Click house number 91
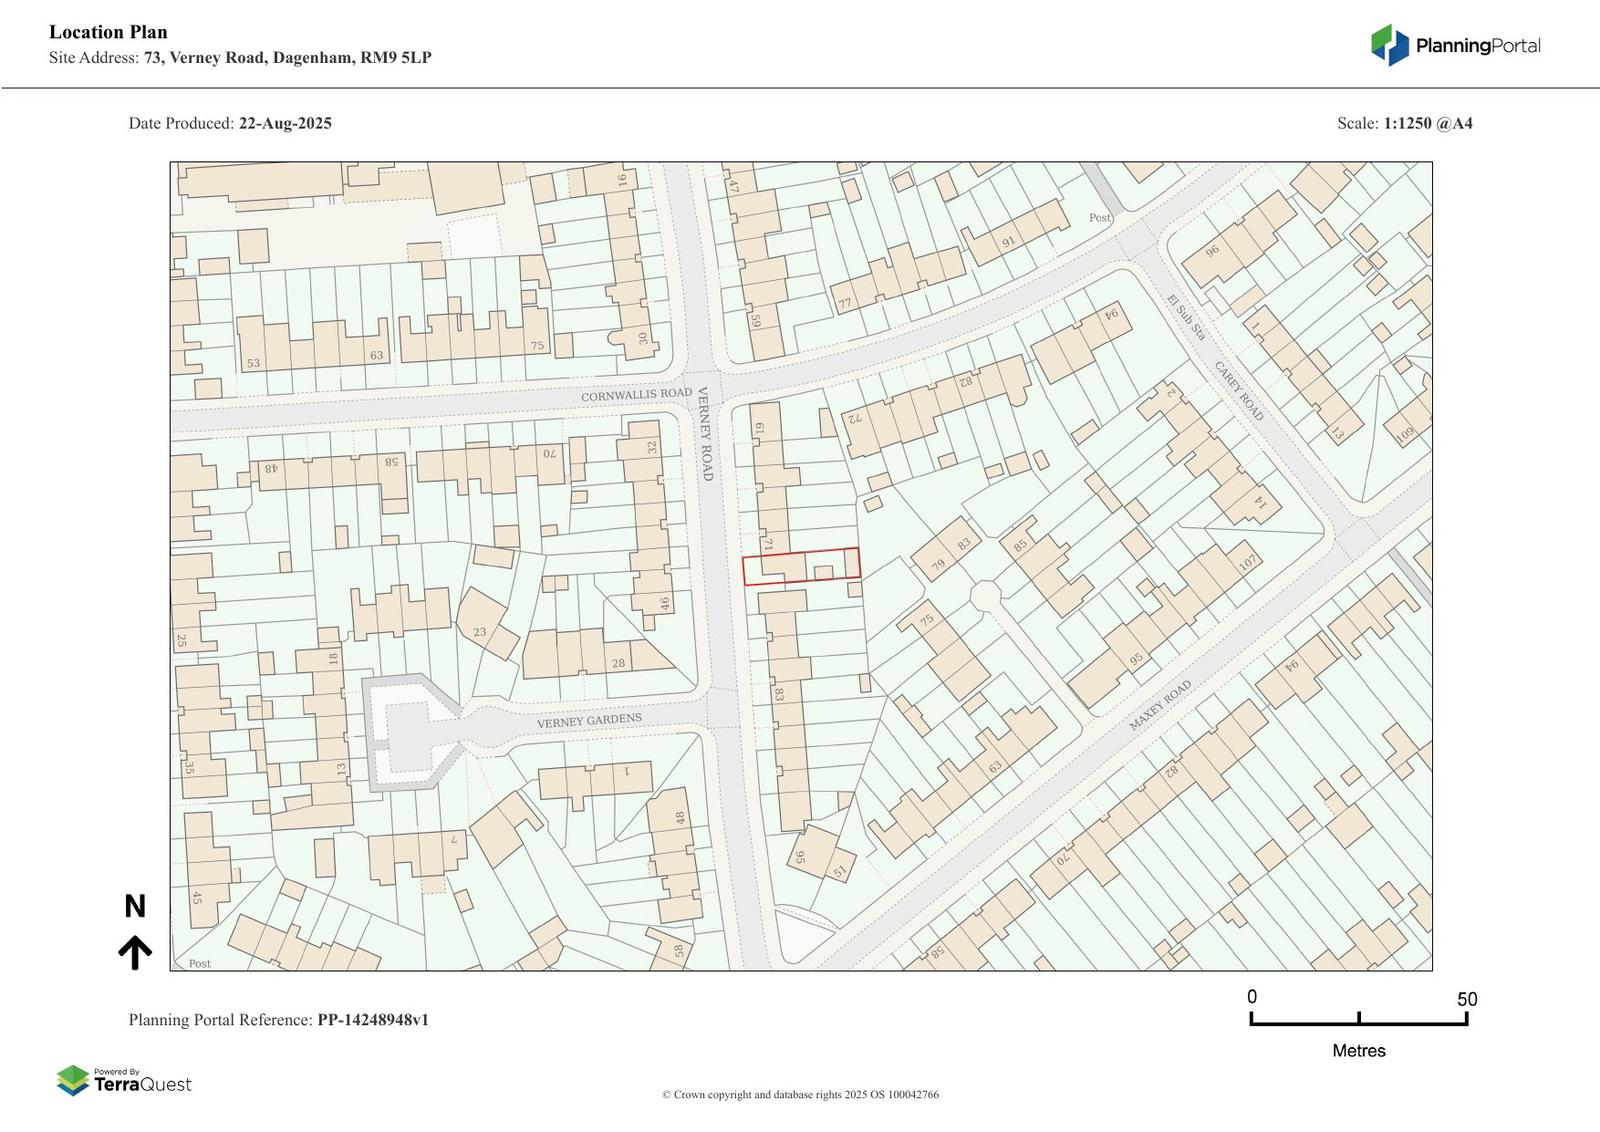Viewport: 1600px width, 1132px height. tap(1008, 242)
